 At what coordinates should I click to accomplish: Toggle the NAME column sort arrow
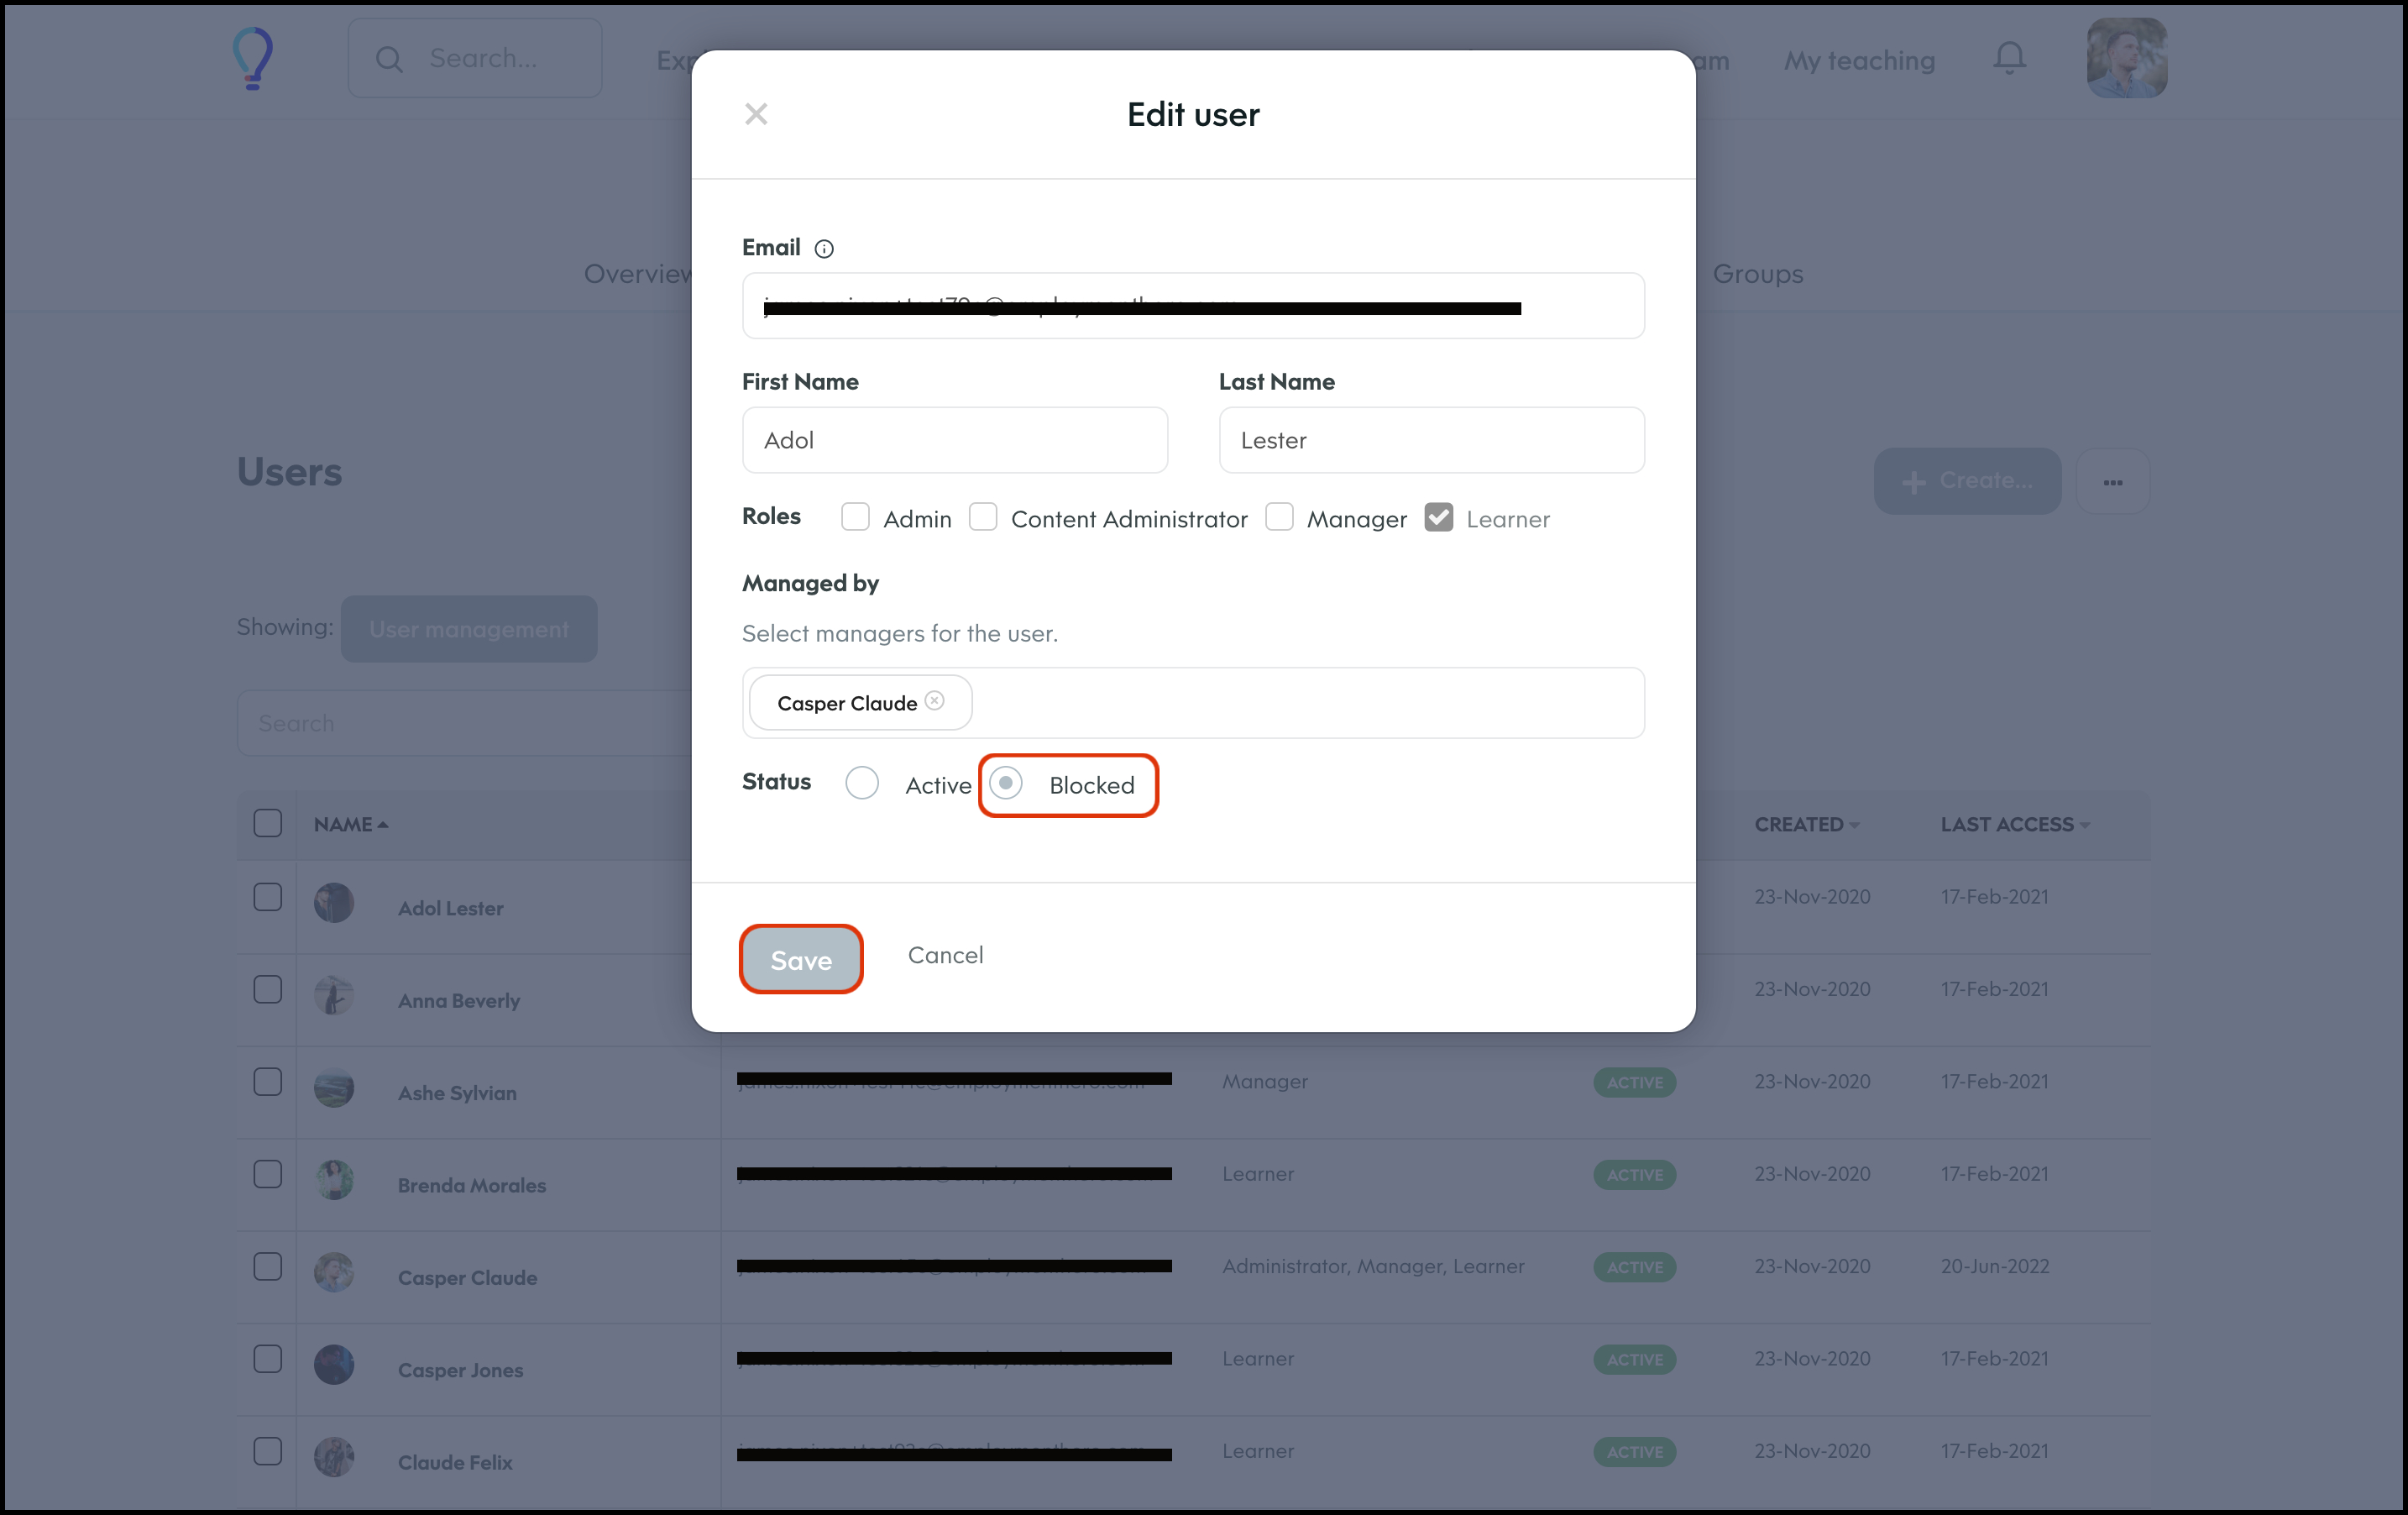click(x=382, y=825)
